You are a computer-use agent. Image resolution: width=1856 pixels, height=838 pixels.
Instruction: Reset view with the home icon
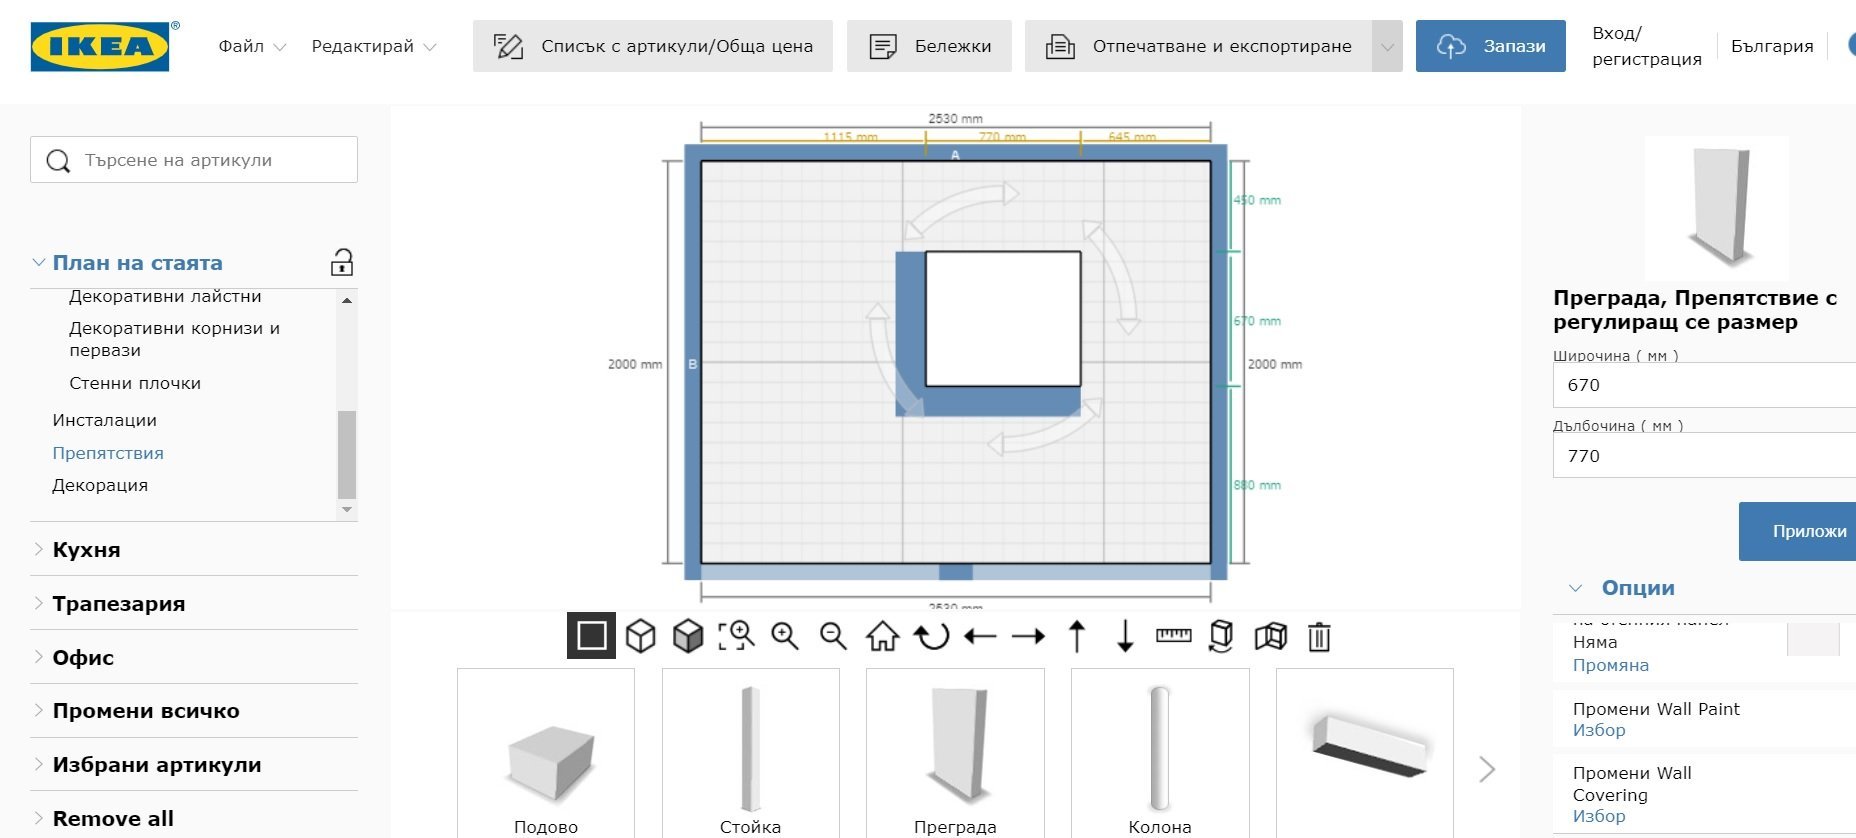[x=882, y=636]
